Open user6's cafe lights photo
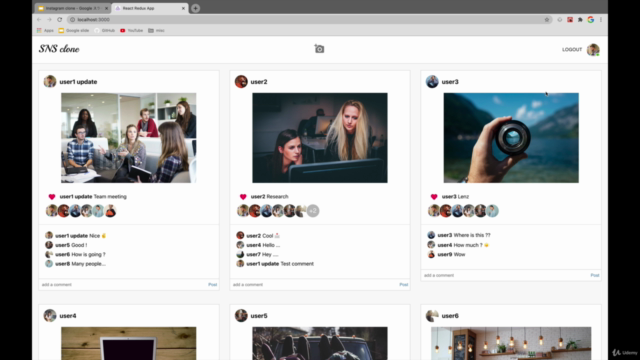 coord(511,343)
